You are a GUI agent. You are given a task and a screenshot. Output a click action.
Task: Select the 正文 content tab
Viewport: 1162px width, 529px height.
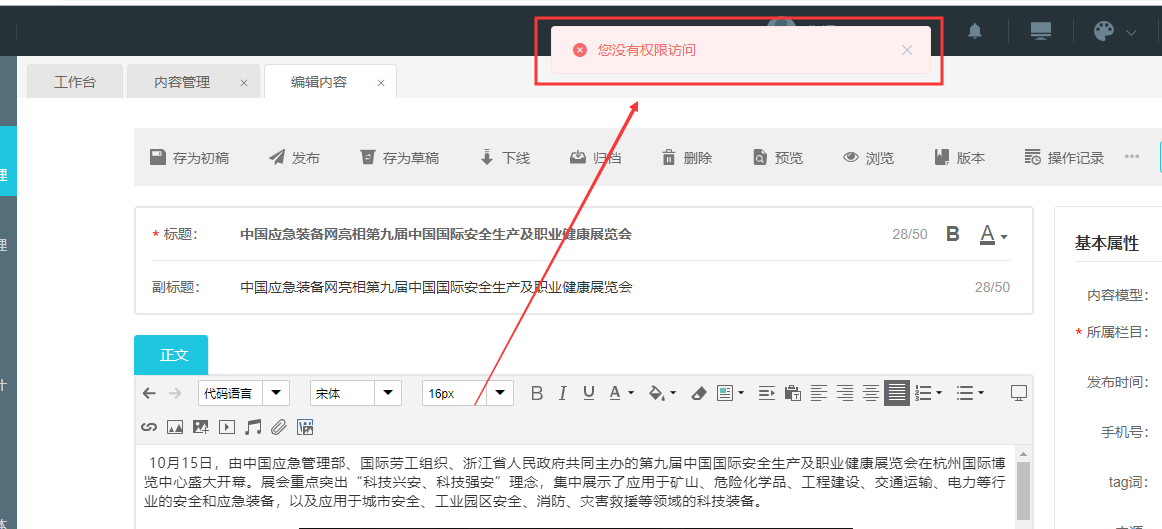[x=171, y=355]
